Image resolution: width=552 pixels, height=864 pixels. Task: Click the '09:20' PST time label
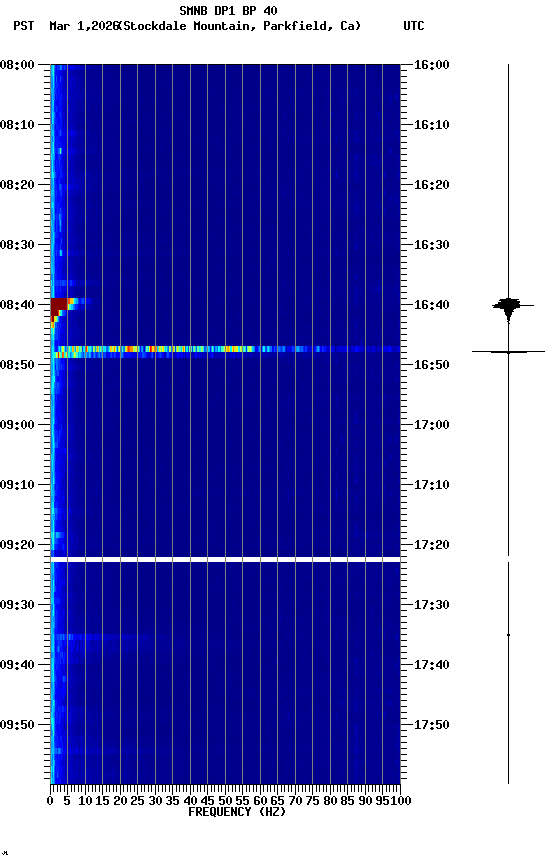(17, 545)
